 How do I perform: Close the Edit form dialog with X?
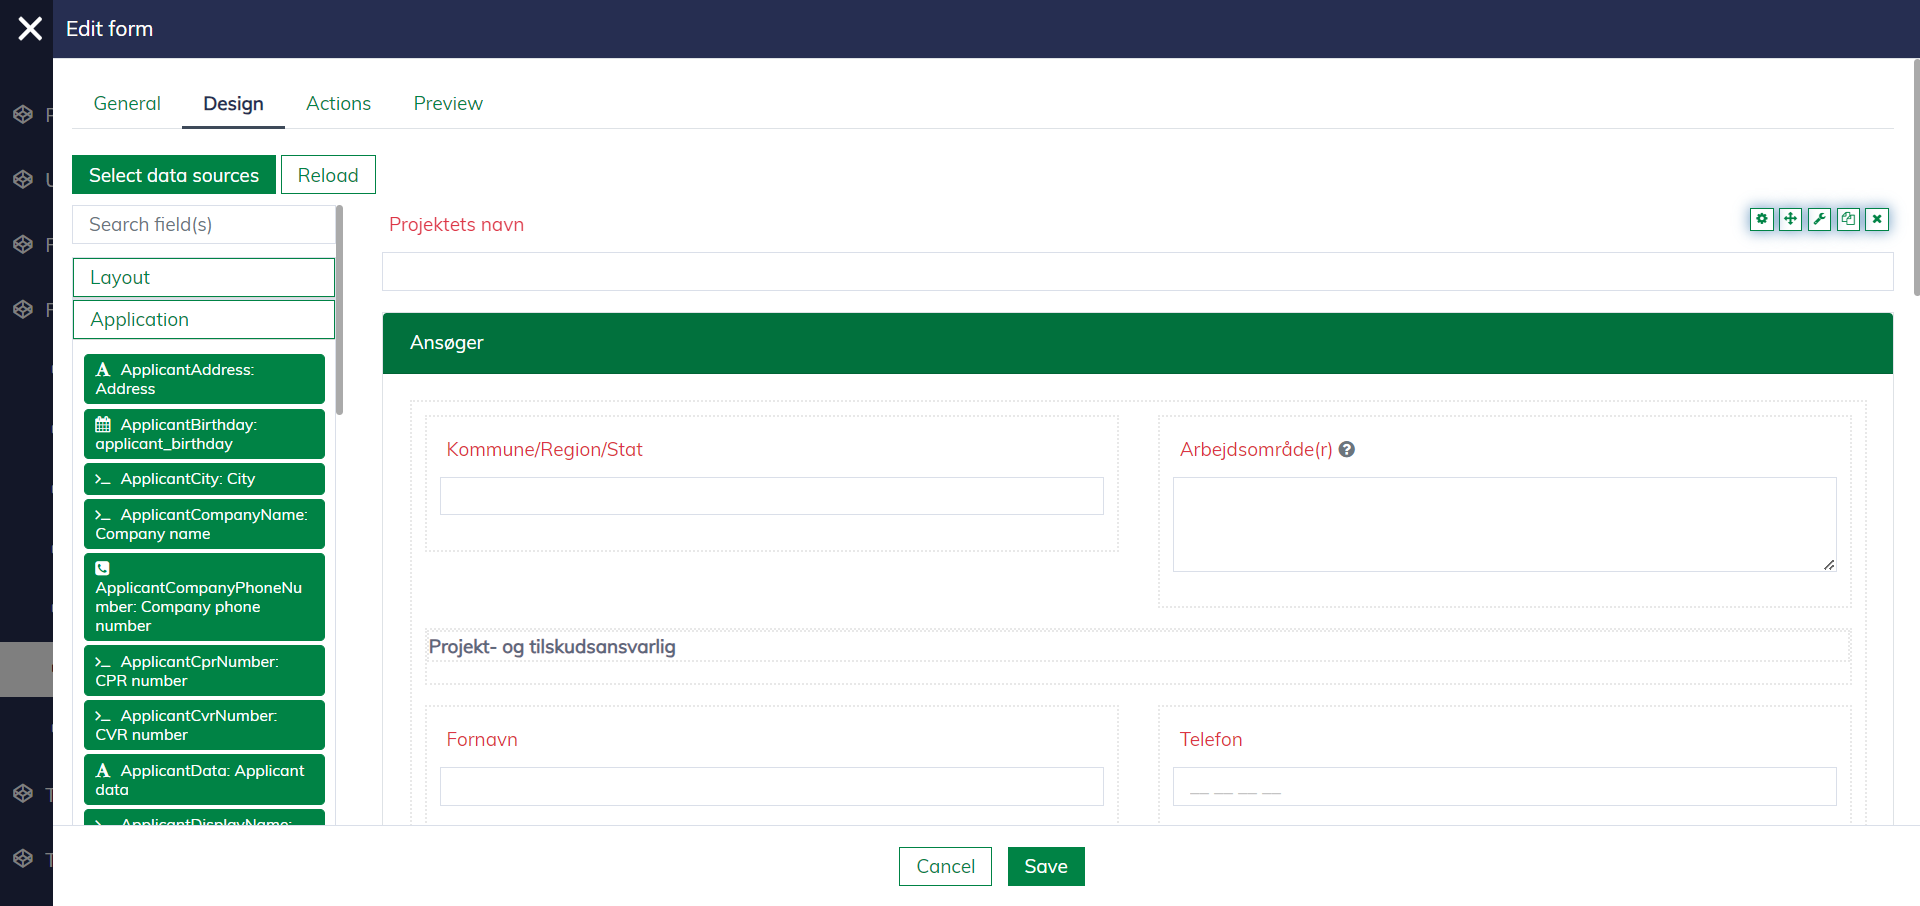click(30, 29)
